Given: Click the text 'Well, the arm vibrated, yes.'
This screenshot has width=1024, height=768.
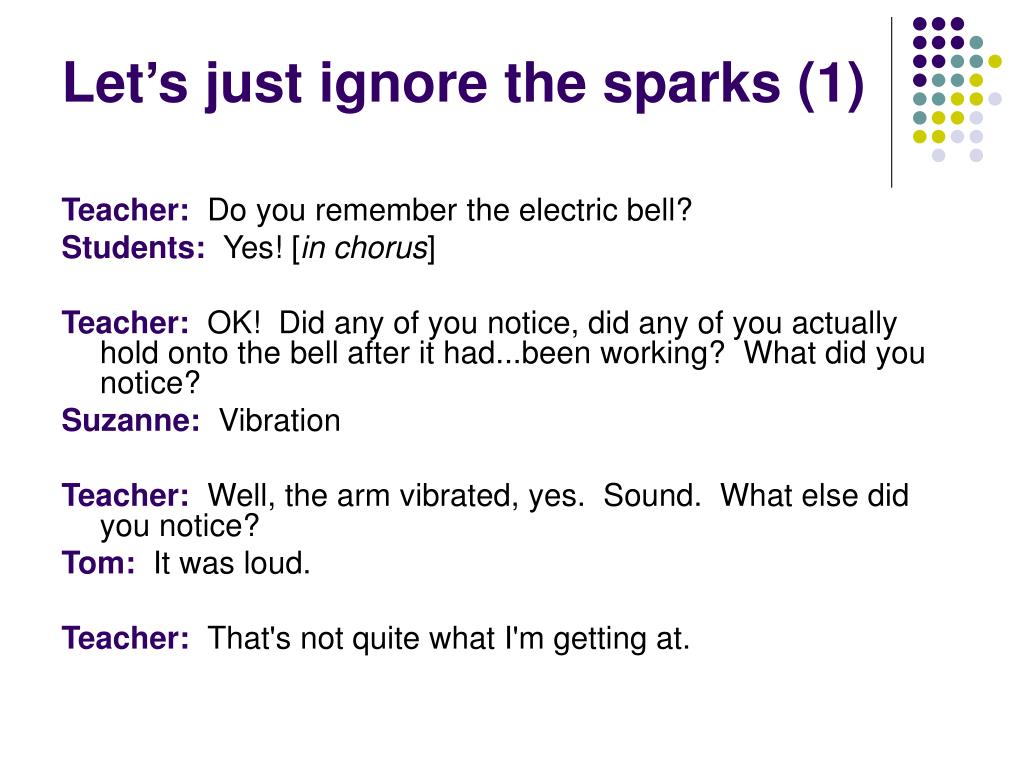Looking at the screenshot, I should (x=396, y=496).
